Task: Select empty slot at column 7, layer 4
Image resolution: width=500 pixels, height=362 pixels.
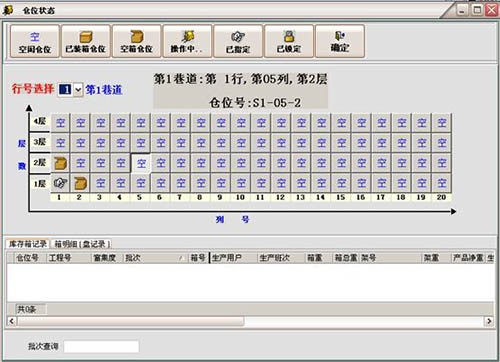Action: (181, 123)
